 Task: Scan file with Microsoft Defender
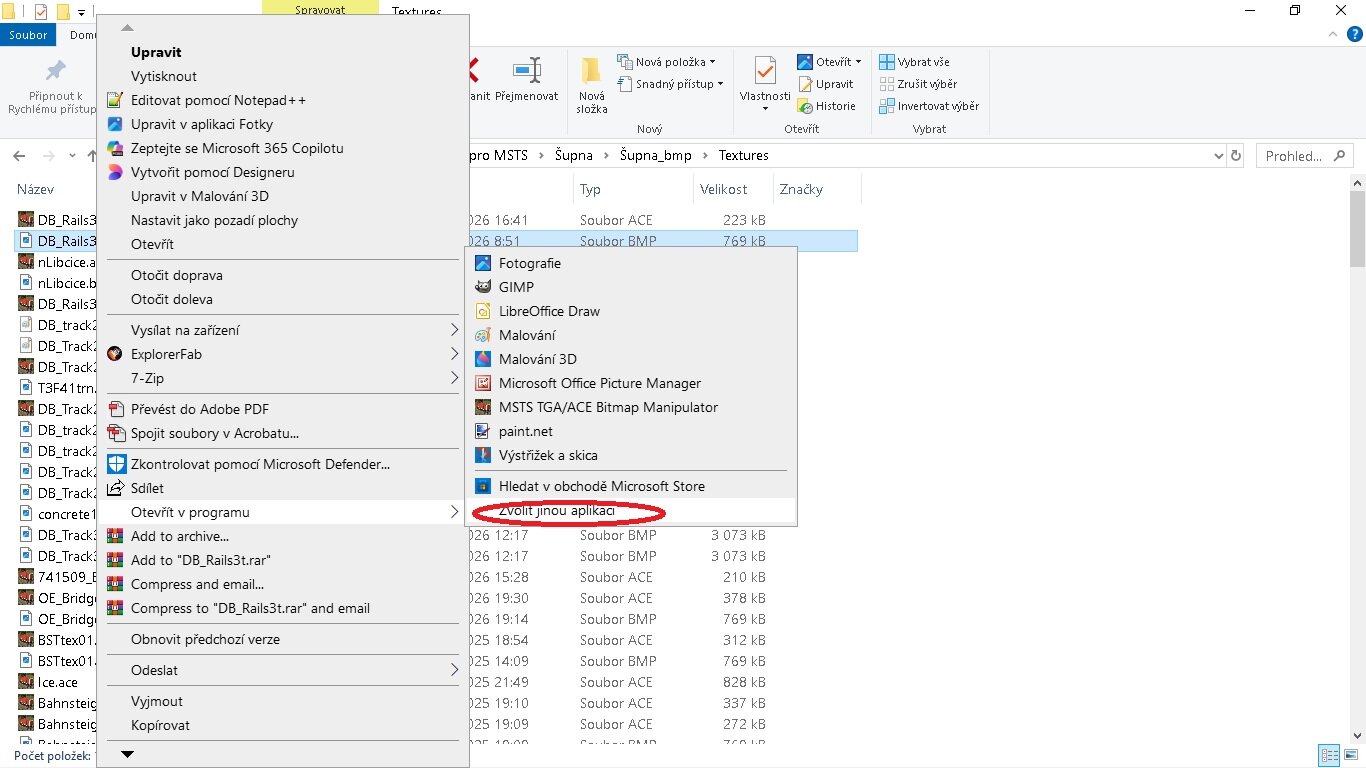pos(260,464)
